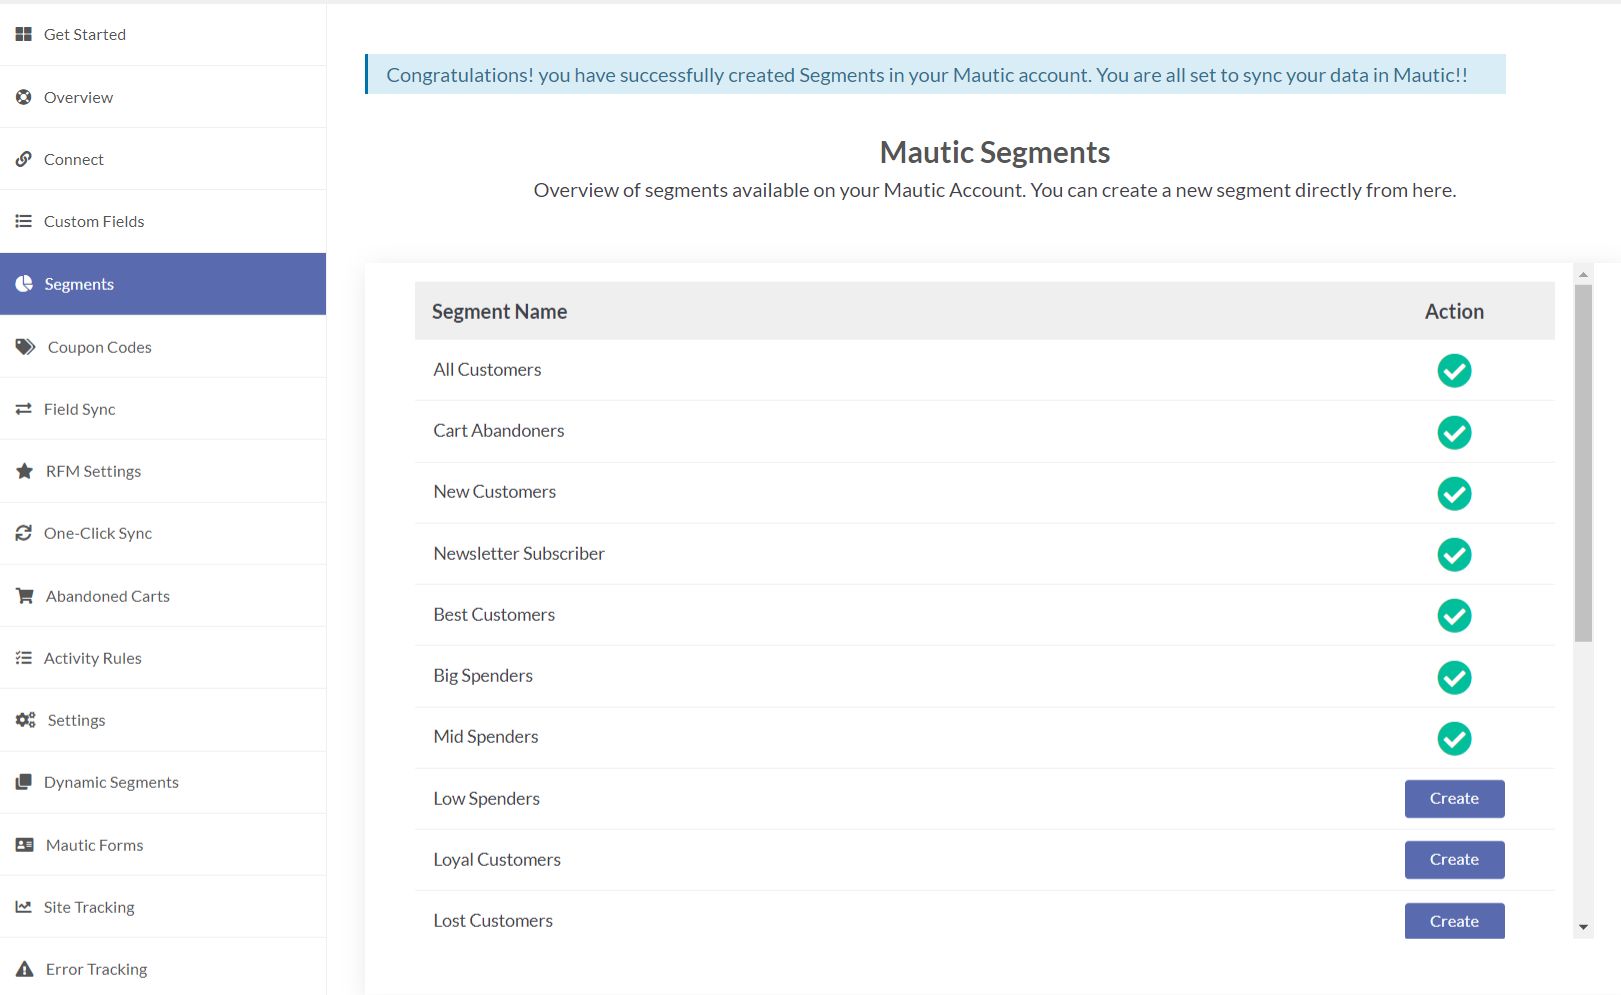Click the Best Customers segment name

pos(494,615)
